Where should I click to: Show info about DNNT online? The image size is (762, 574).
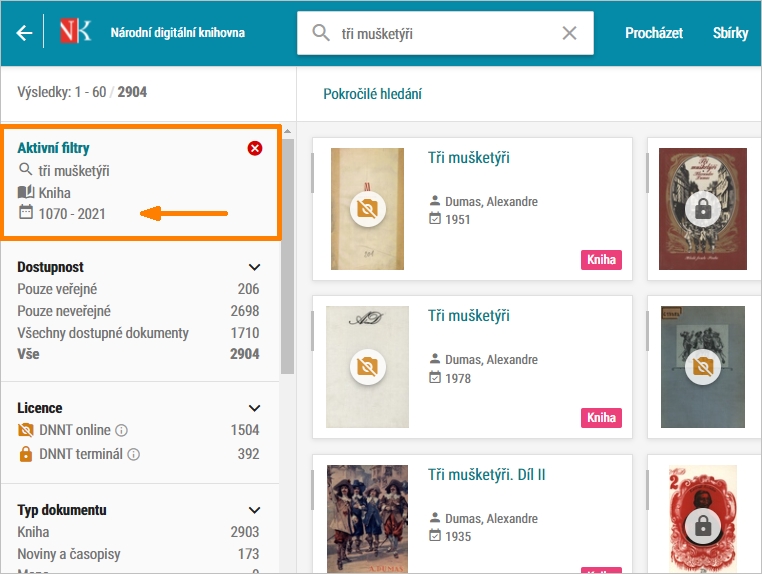121,430
